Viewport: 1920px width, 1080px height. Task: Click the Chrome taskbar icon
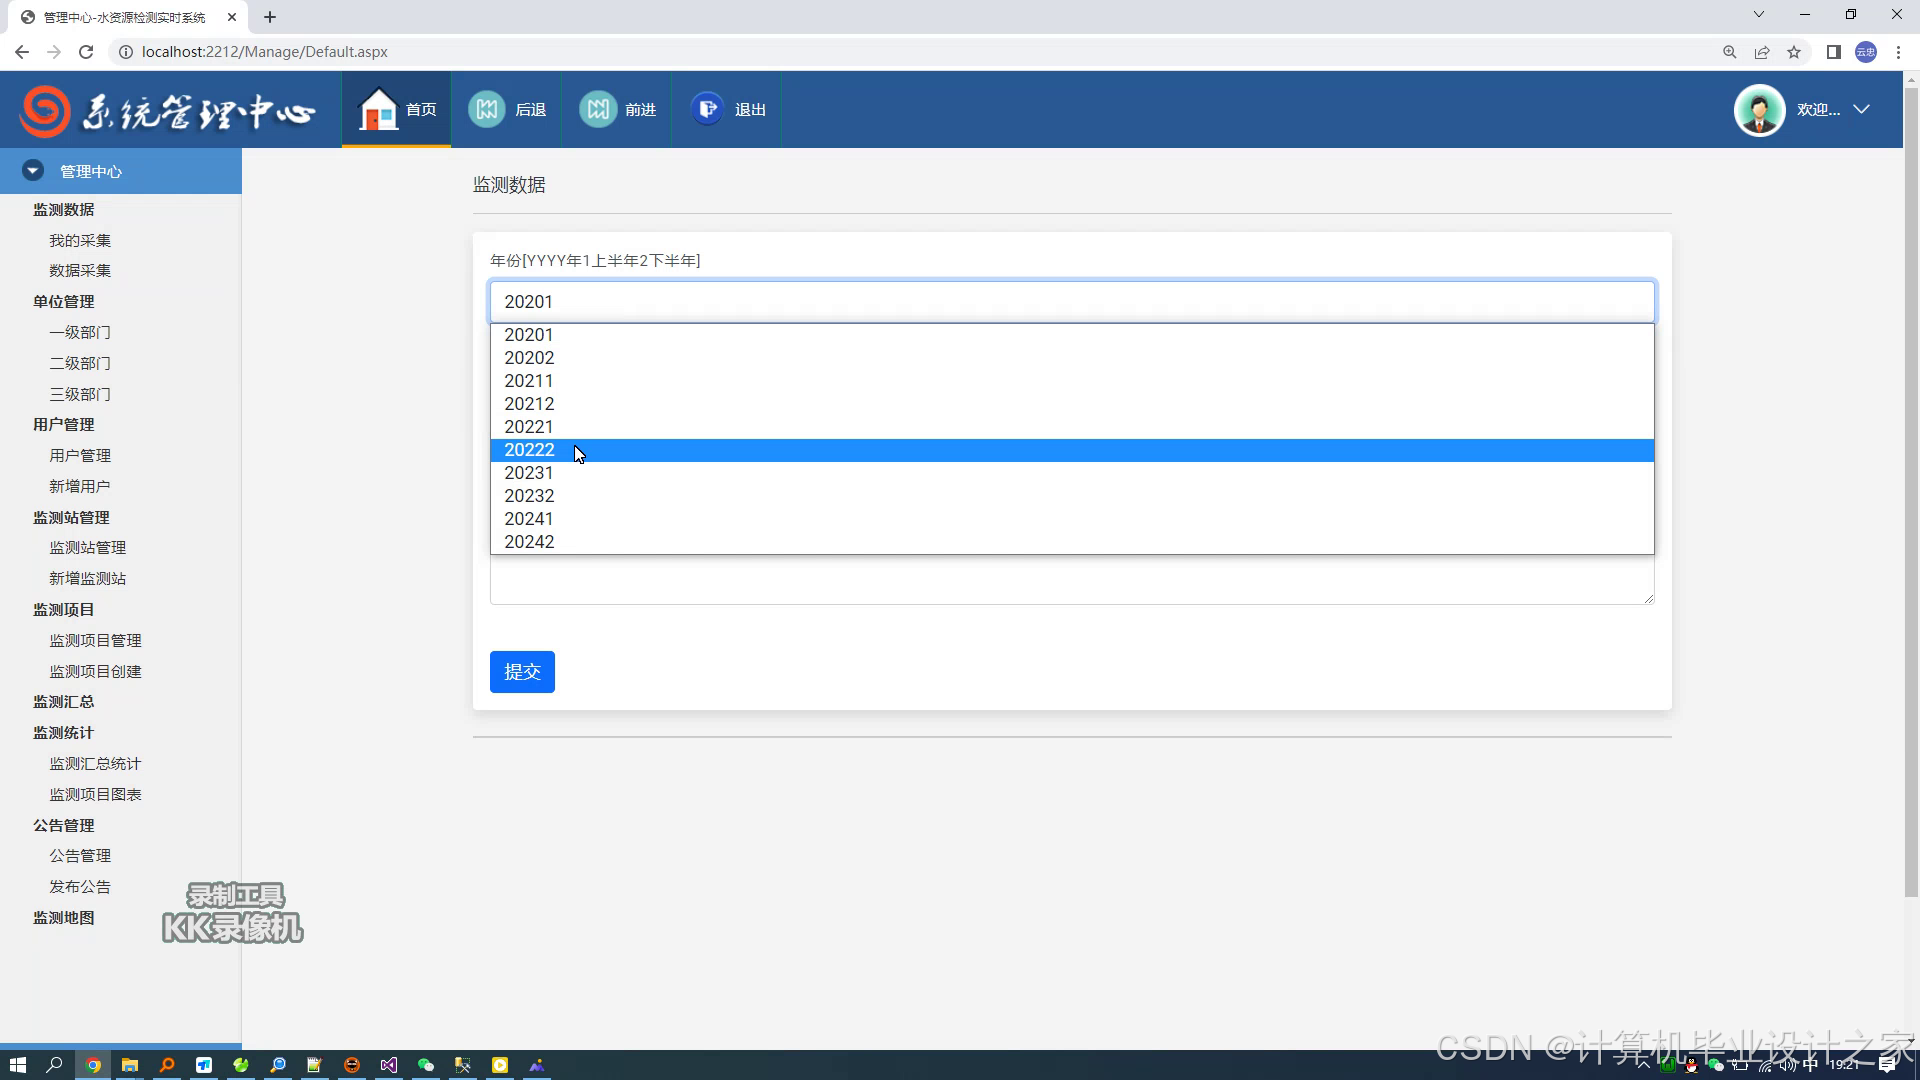click(93, 1065)
